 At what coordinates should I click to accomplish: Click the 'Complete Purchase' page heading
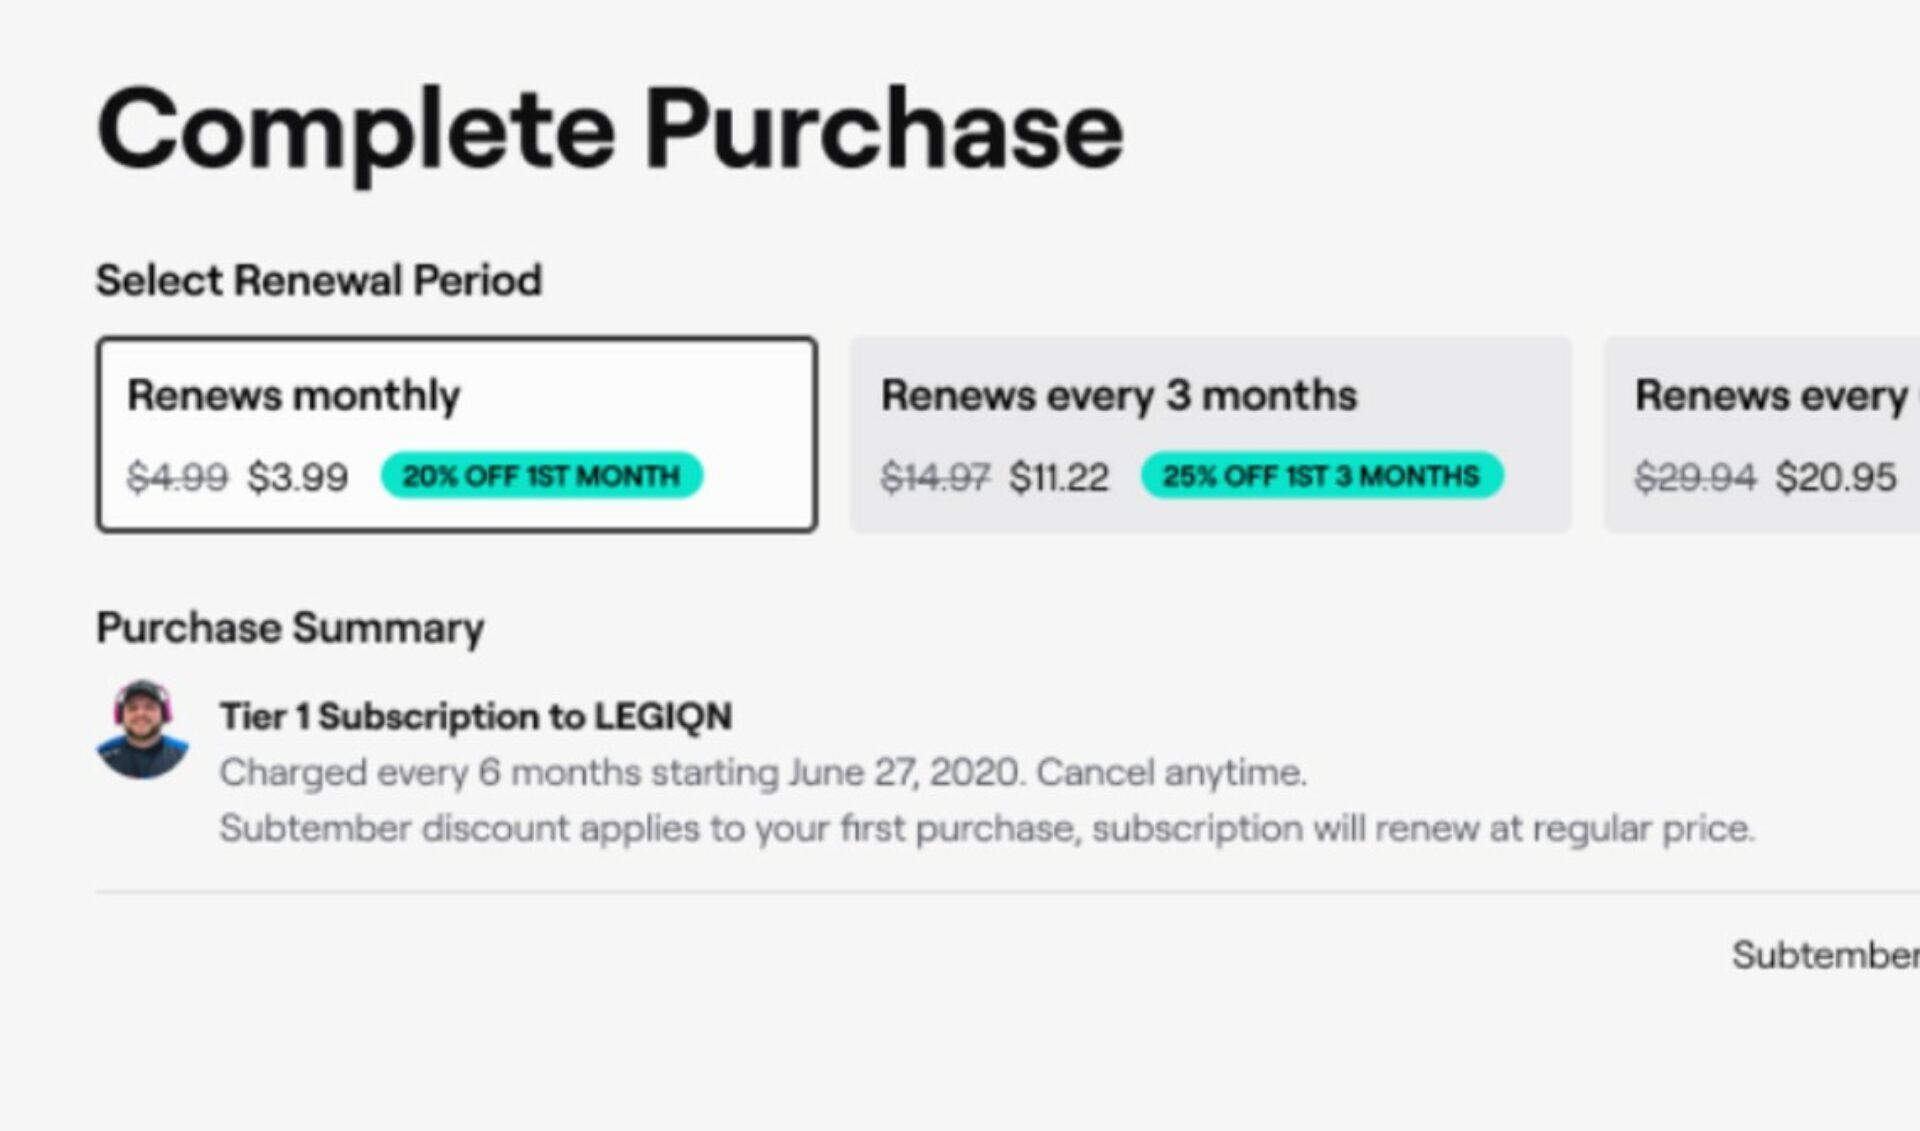pos(608,128)
